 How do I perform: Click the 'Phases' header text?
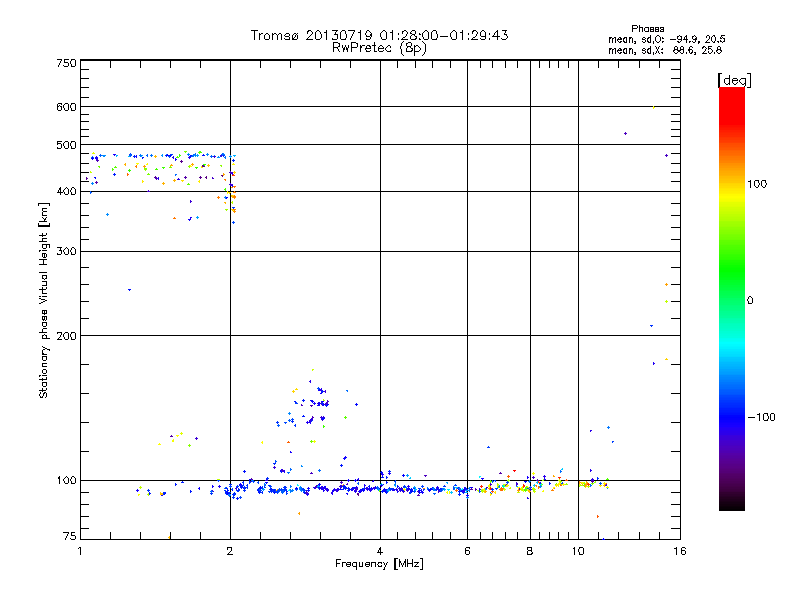pos(647,29)
